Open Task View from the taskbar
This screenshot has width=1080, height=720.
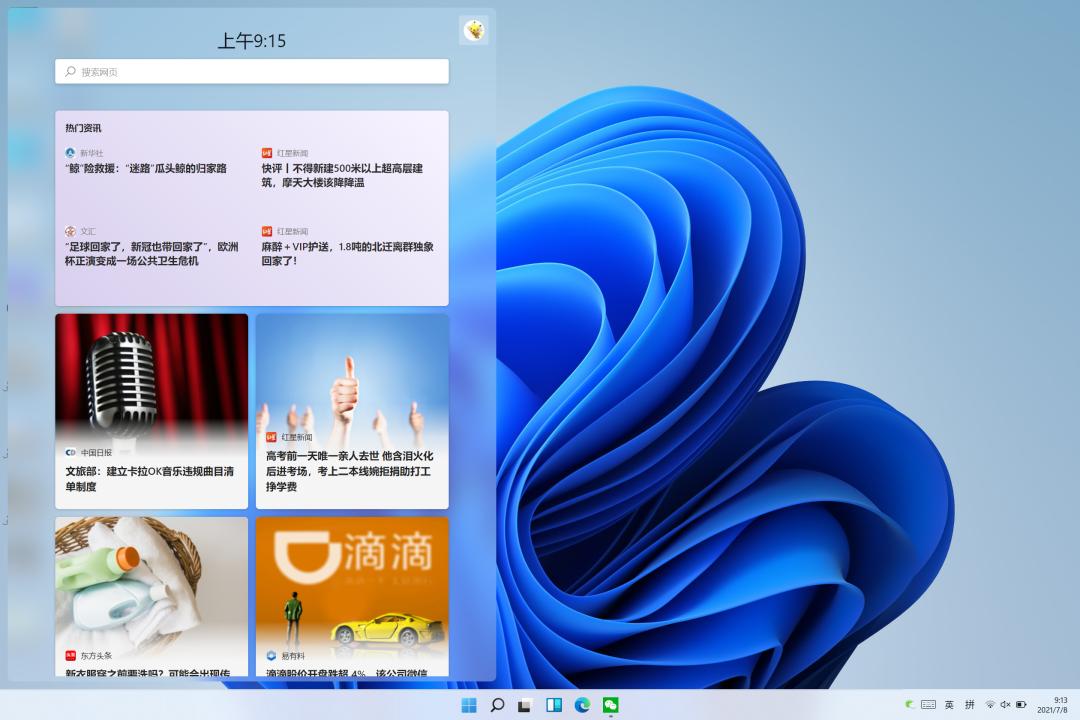(x=524, y=705)
